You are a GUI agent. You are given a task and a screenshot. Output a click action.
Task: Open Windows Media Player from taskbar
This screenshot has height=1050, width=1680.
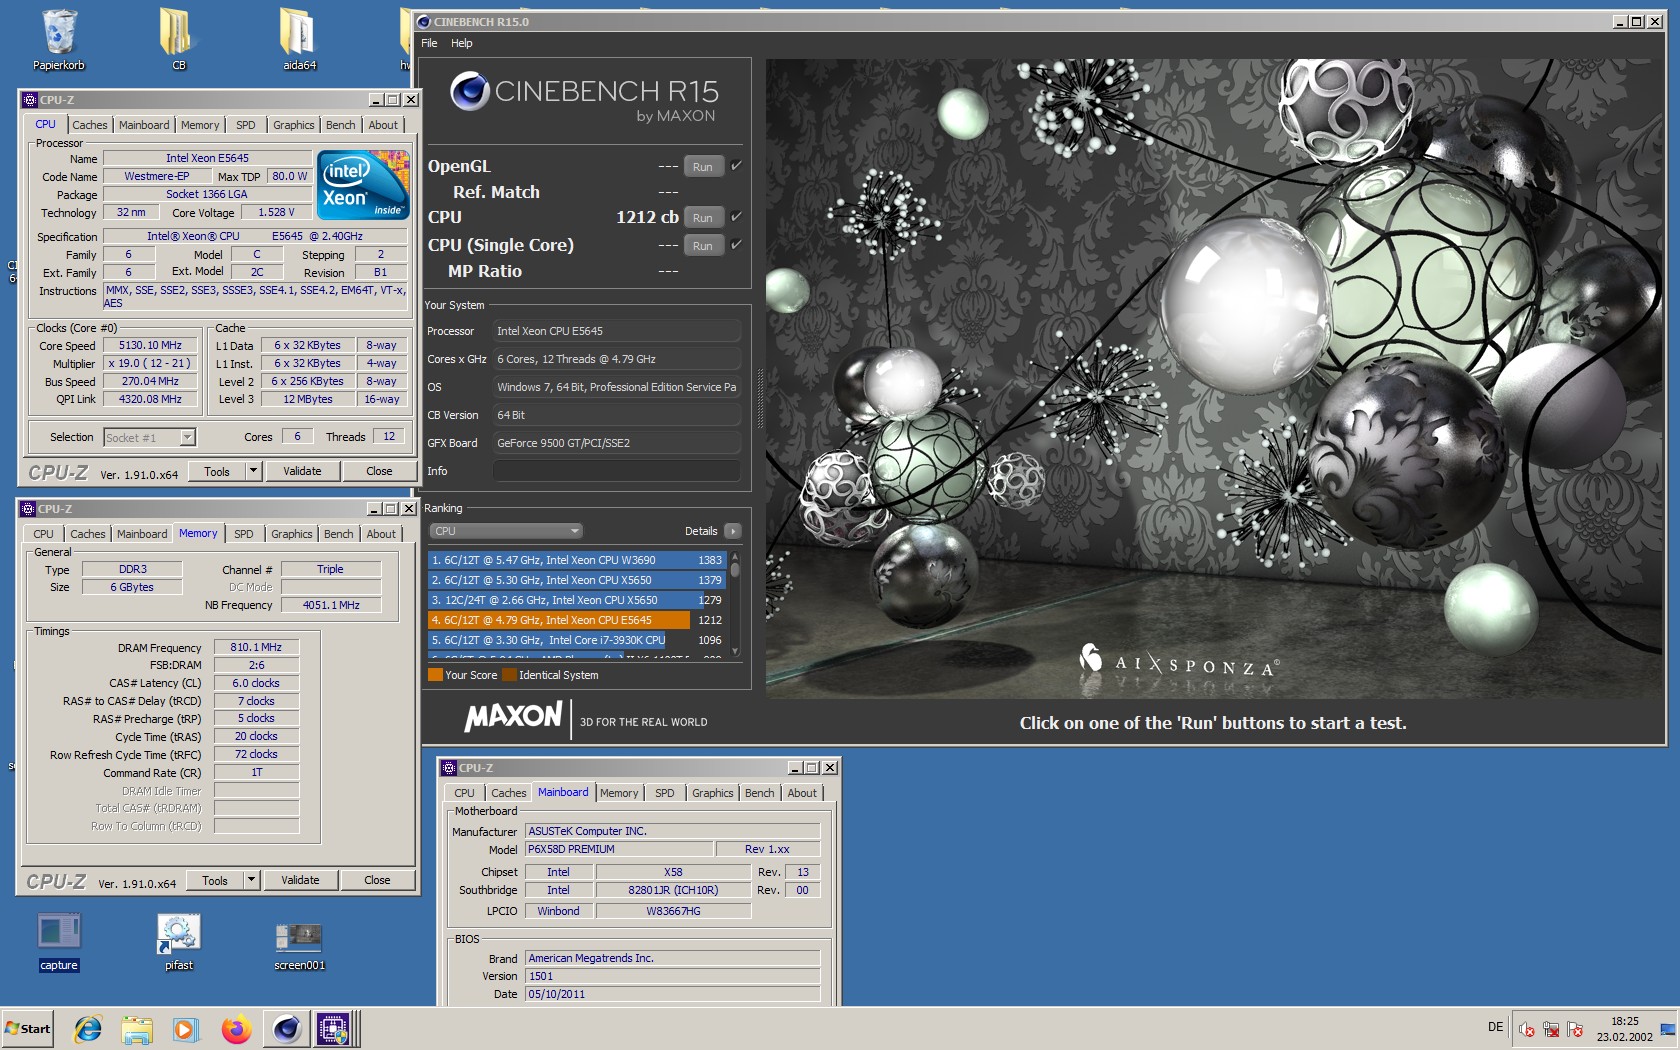(x=186, y=1028)
